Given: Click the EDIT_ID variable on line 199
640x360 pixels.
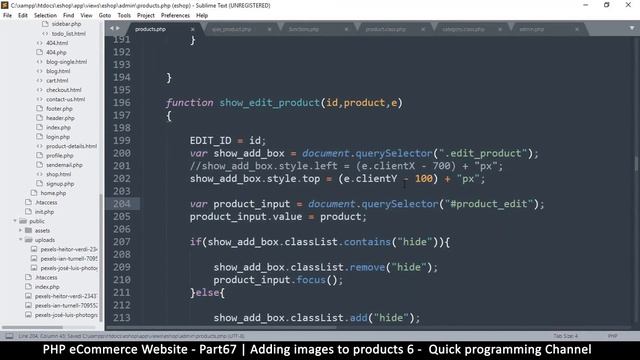Looking at the screenshot, I should [210, 141].
